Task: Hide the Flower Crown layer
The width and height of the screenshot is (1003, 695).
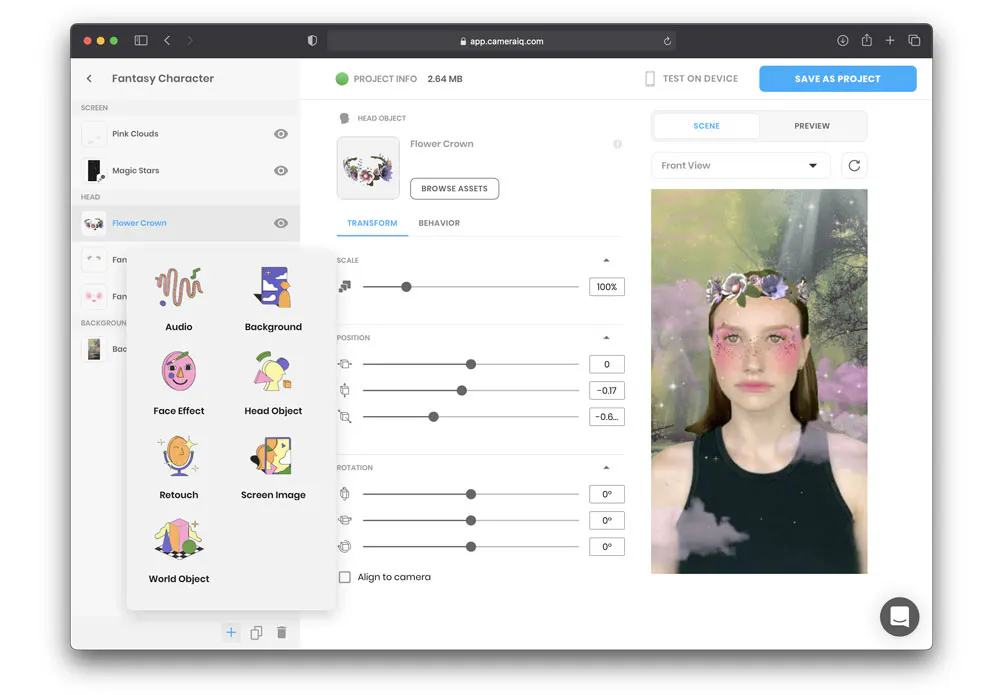Action: tap(281, 223)
